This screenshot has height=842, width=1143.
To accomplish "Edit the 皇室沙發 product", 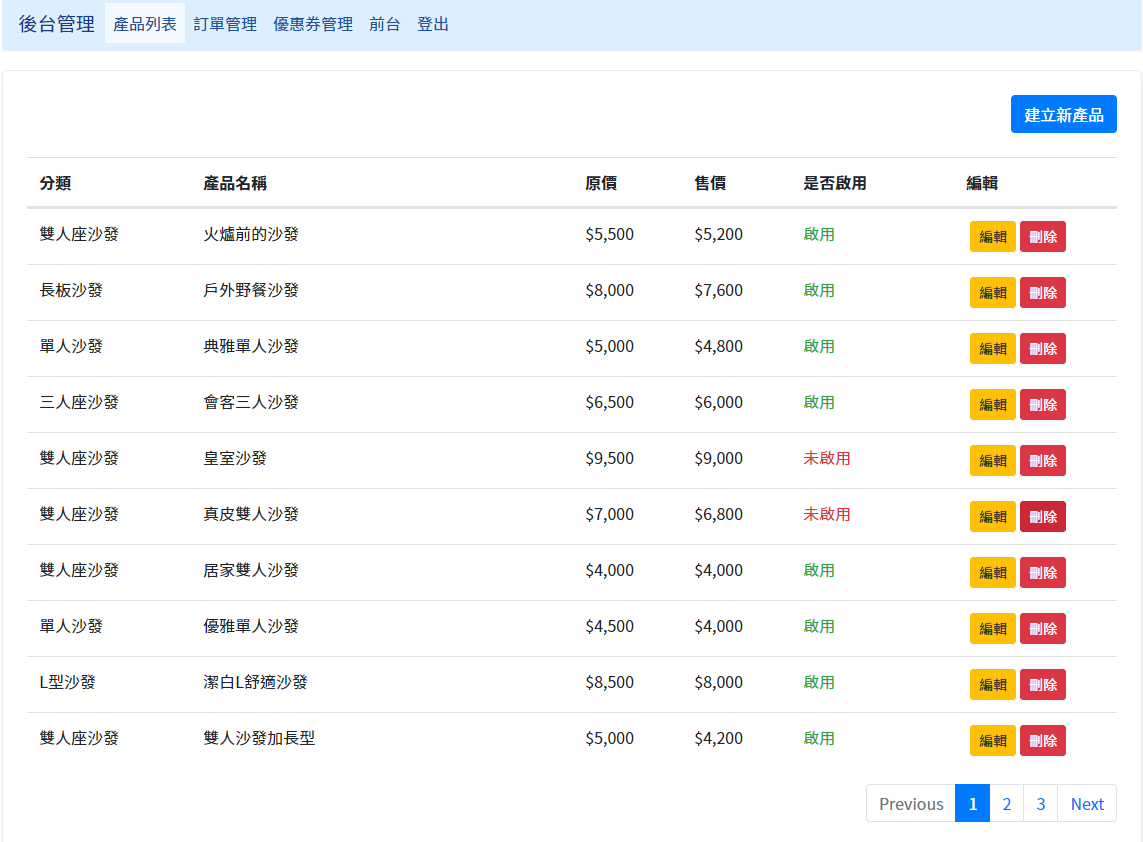I will 992,460.
